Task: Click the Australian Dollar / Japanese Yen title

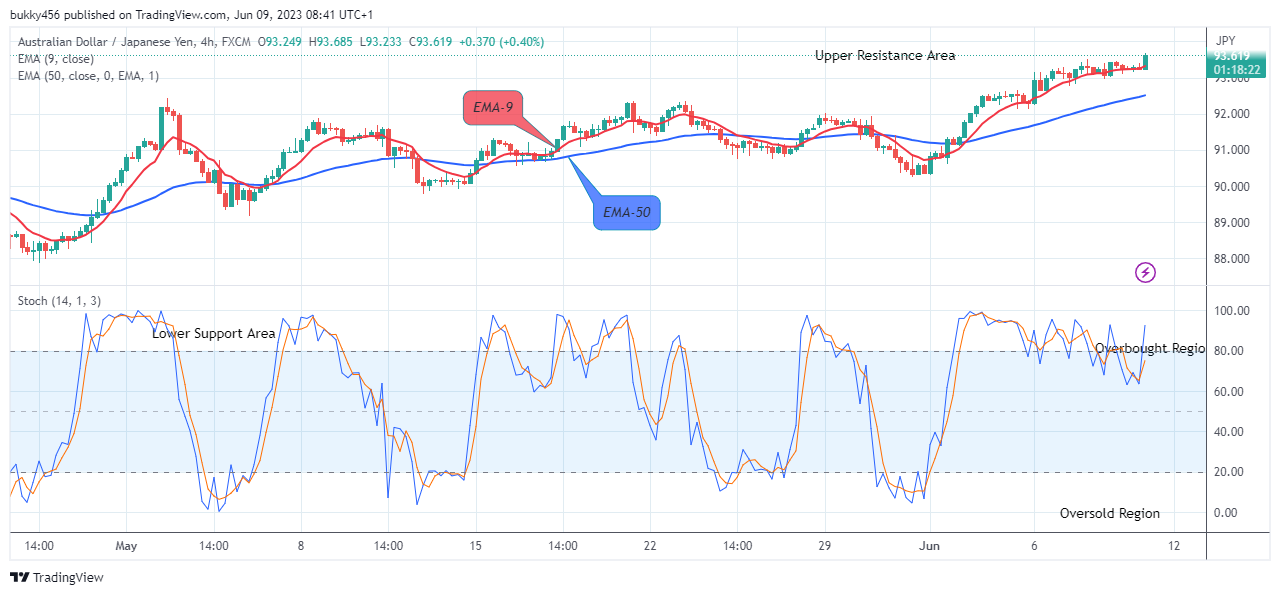Action: 115,42
